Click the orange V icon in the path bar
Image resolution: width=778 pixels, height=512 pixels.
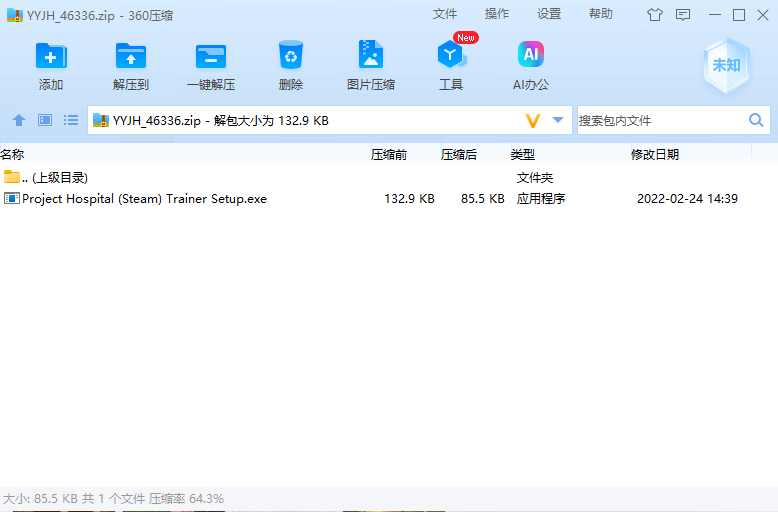(533, 121)
